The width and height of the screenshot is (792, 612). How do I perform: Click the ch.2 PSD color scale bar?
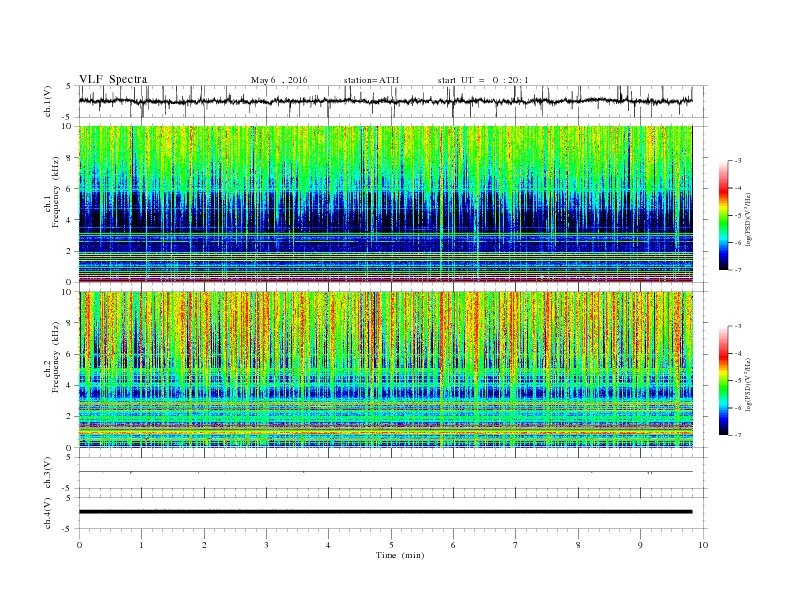[723, 380]
